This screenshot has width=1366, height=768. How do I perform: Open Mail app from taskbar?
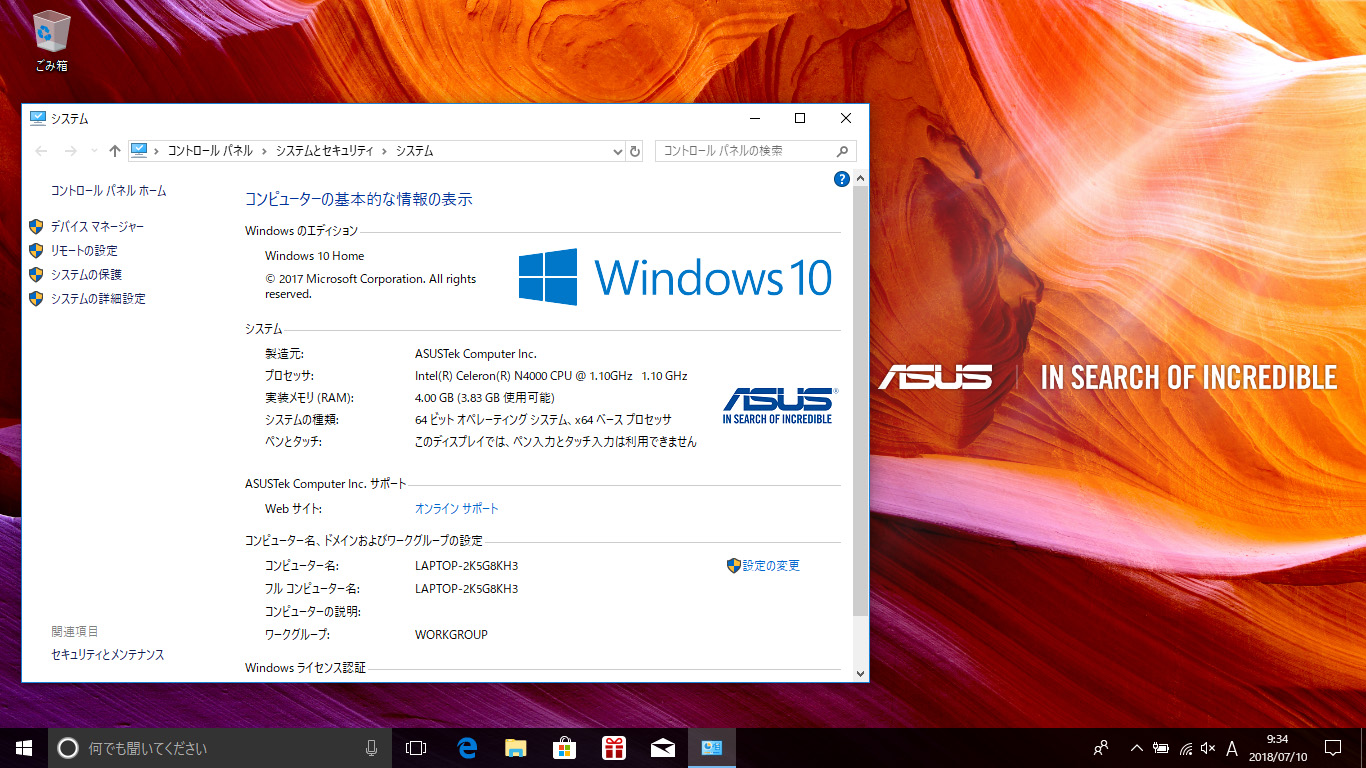[662, 748]
